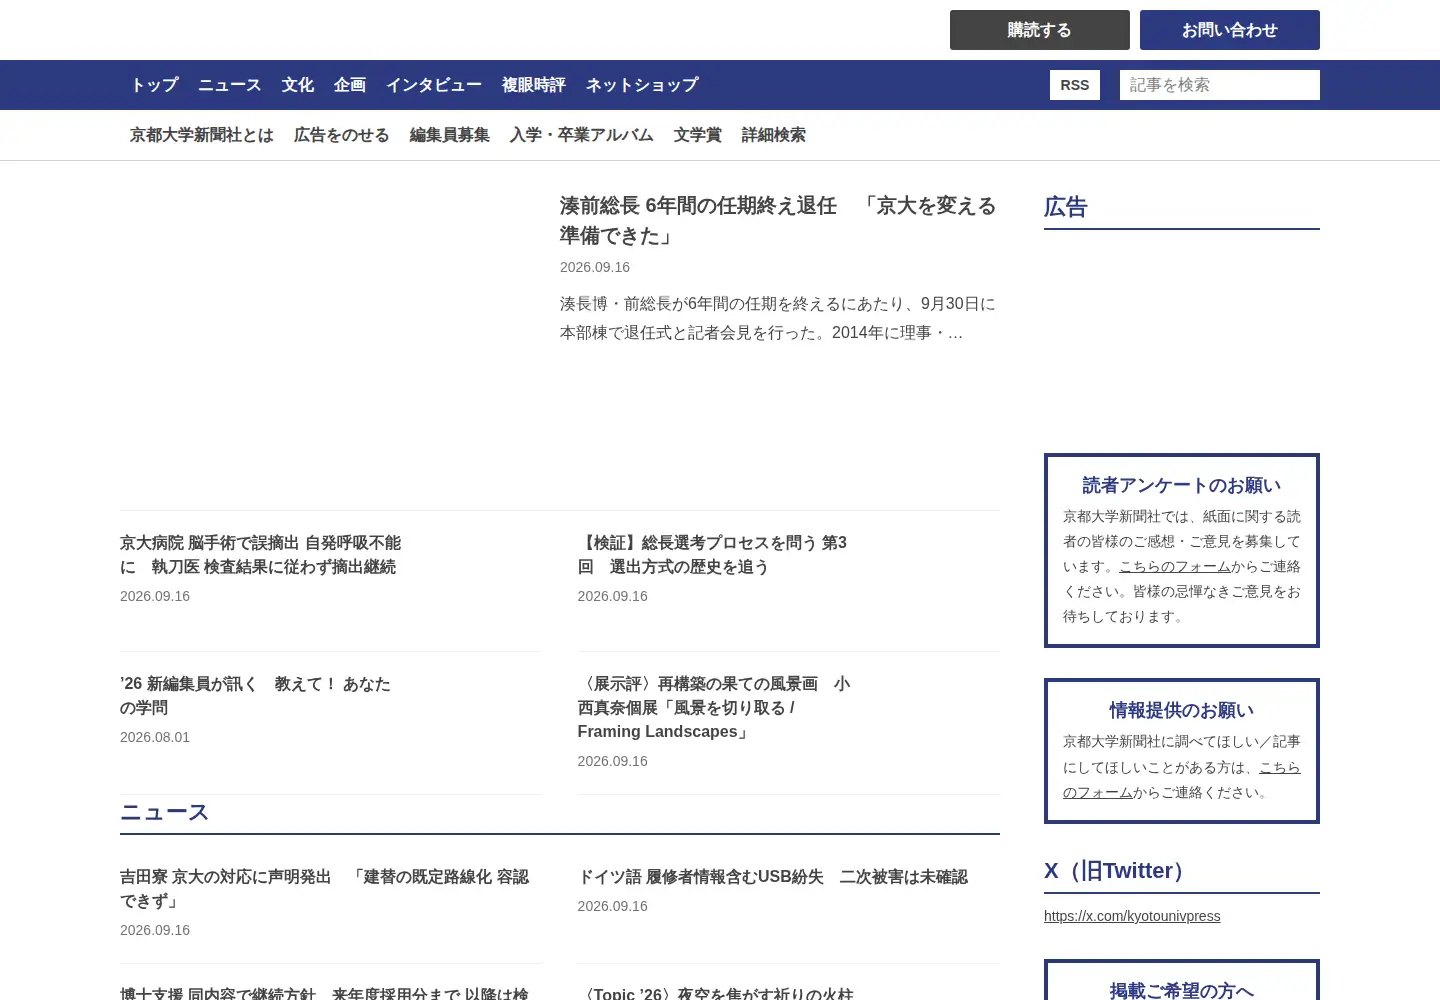
Task: Open the 広告をのせる link
Action: coord(342,135)
